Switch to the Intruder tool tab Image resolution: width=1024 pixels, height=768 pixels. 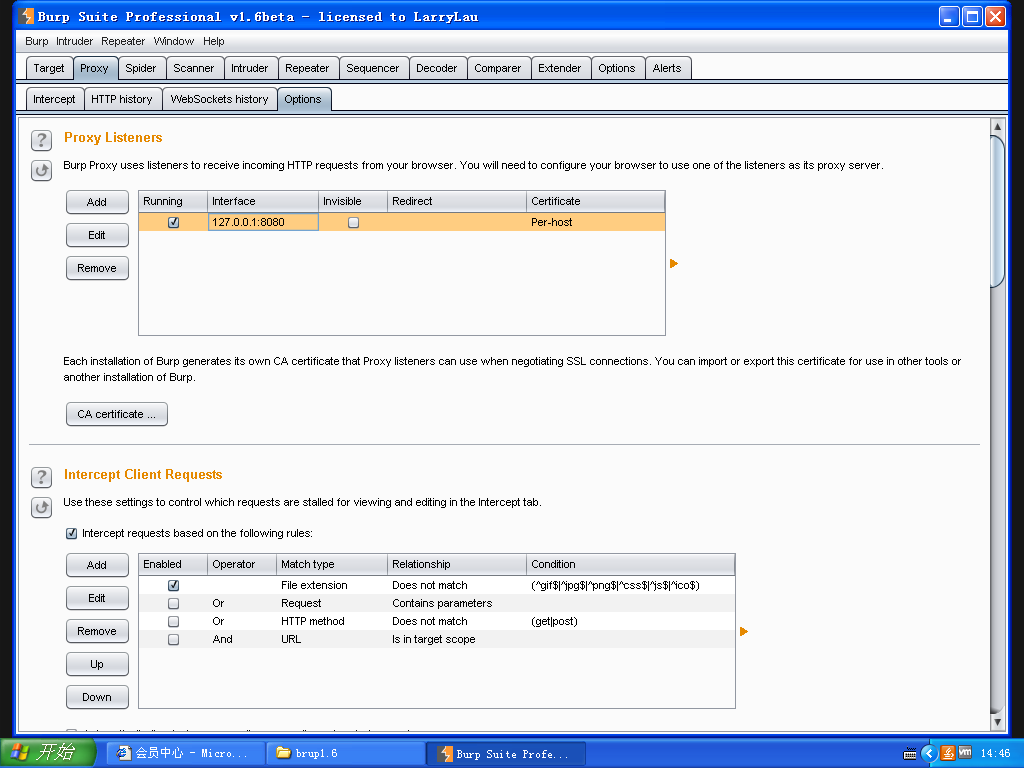pyautogui.click(x=249, y=68)
